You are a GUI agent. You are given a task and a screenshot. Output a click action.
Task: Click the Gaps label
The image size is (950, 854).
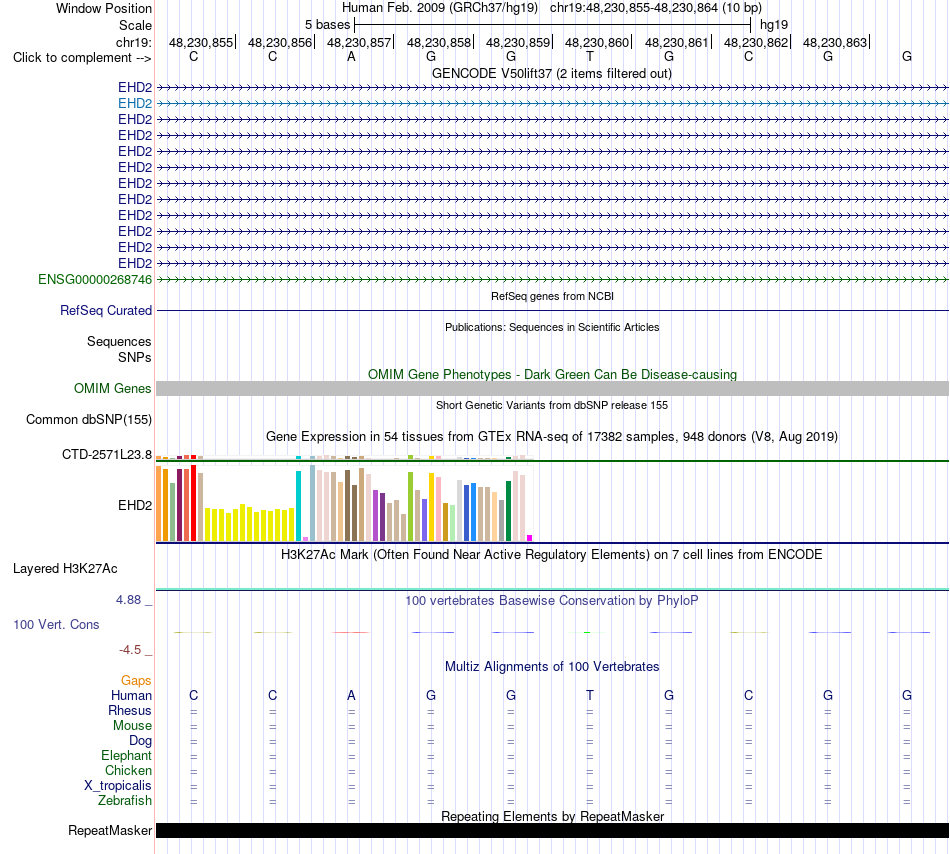(136, 680)
